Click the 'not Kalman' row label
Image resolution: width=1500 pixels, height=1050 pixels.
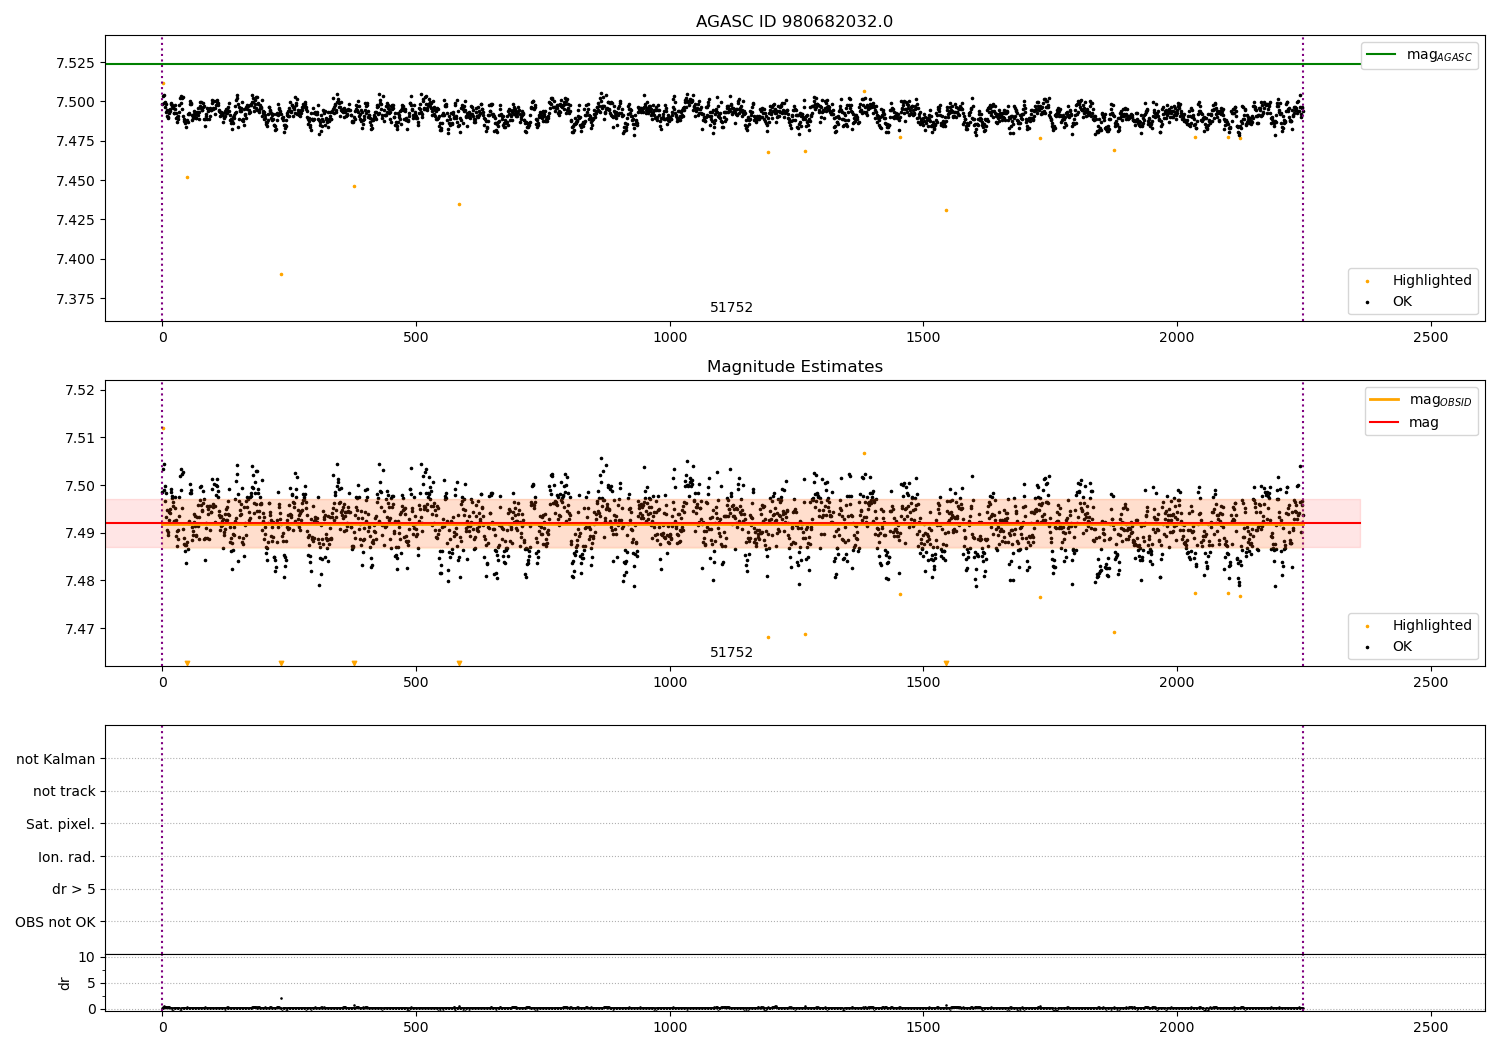click(x=56, y=759)
